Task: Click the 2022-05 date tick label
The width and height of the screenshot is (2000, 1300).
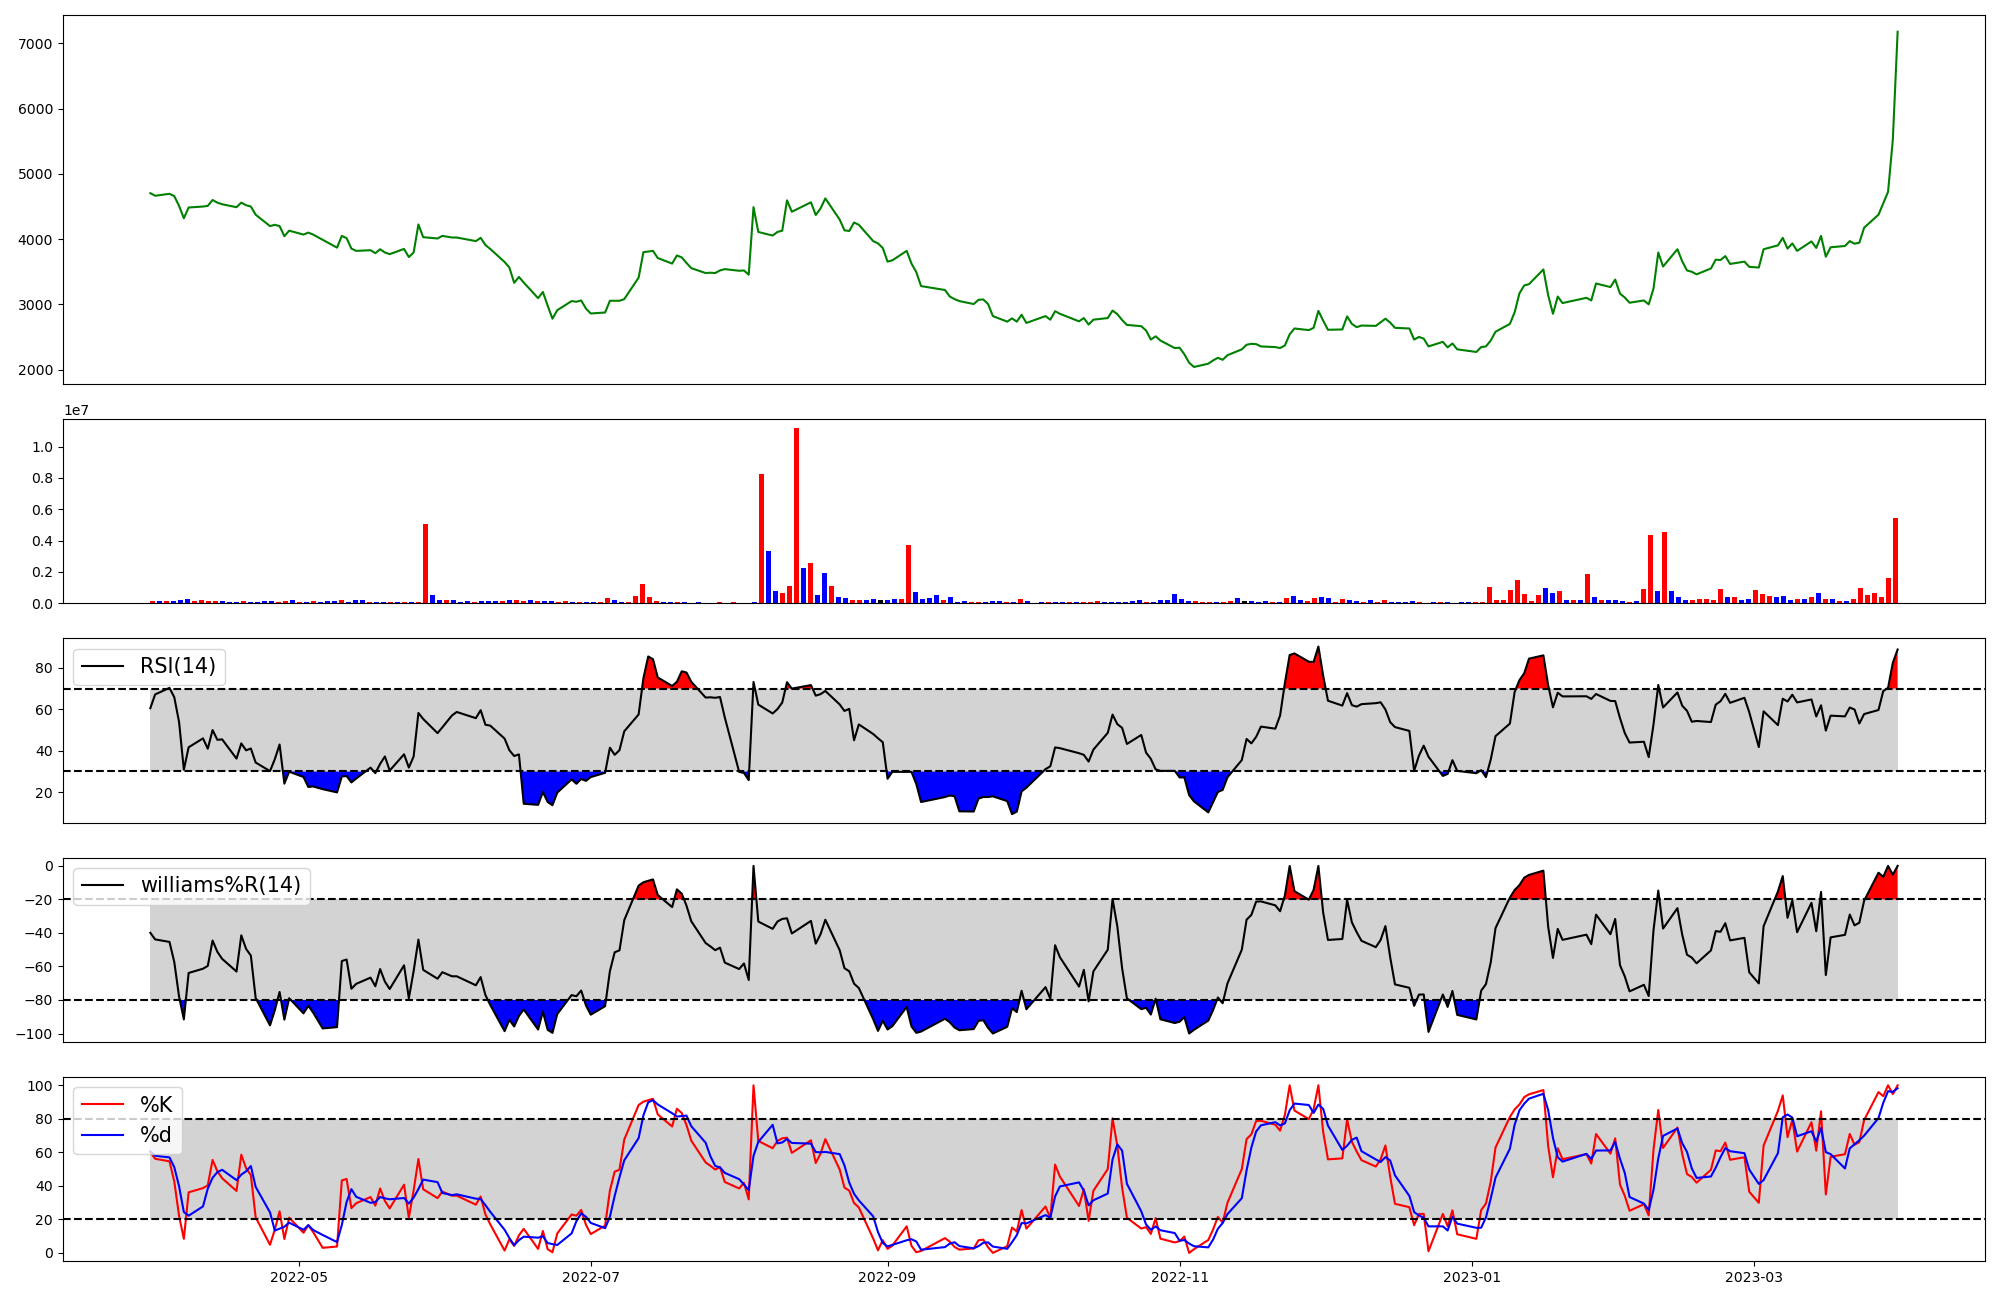Action: (298, 1277)
